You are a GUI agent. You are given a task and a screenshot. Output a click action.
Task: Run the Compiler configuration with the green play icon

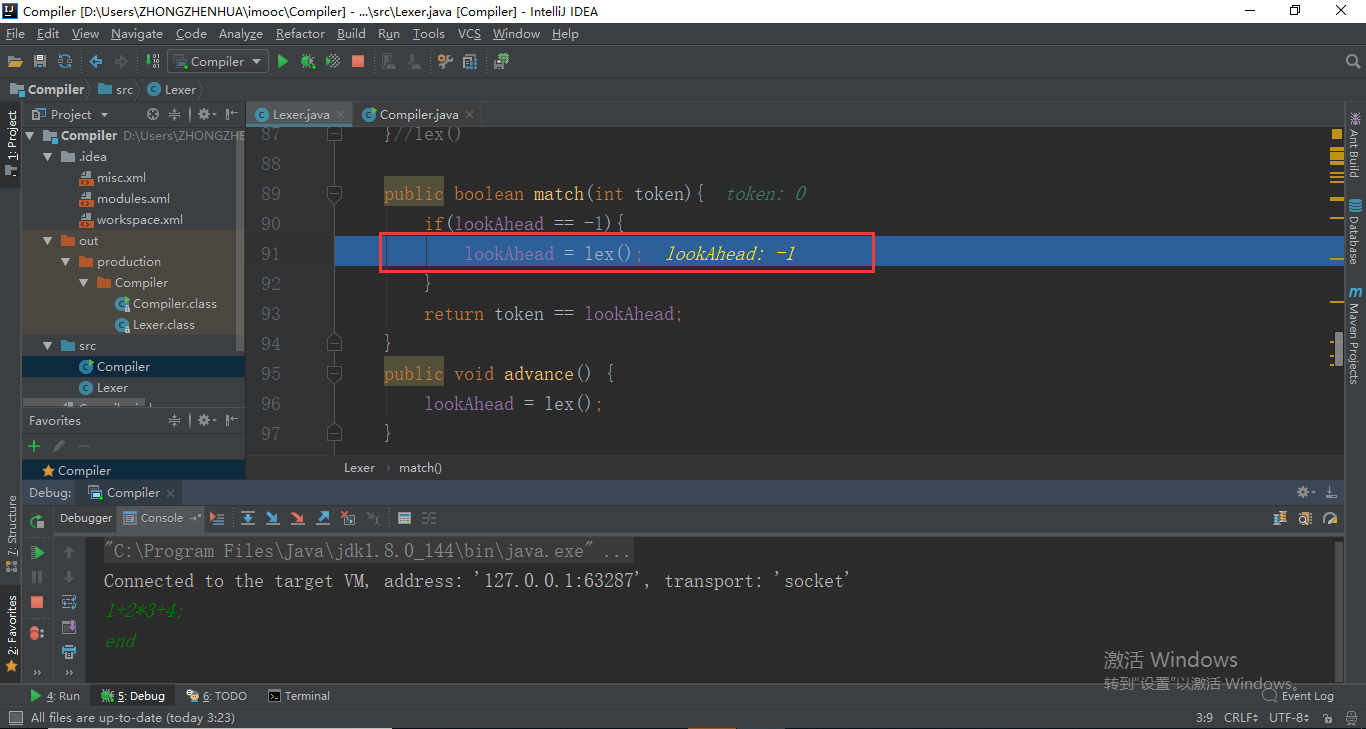(x=283, y=61)
